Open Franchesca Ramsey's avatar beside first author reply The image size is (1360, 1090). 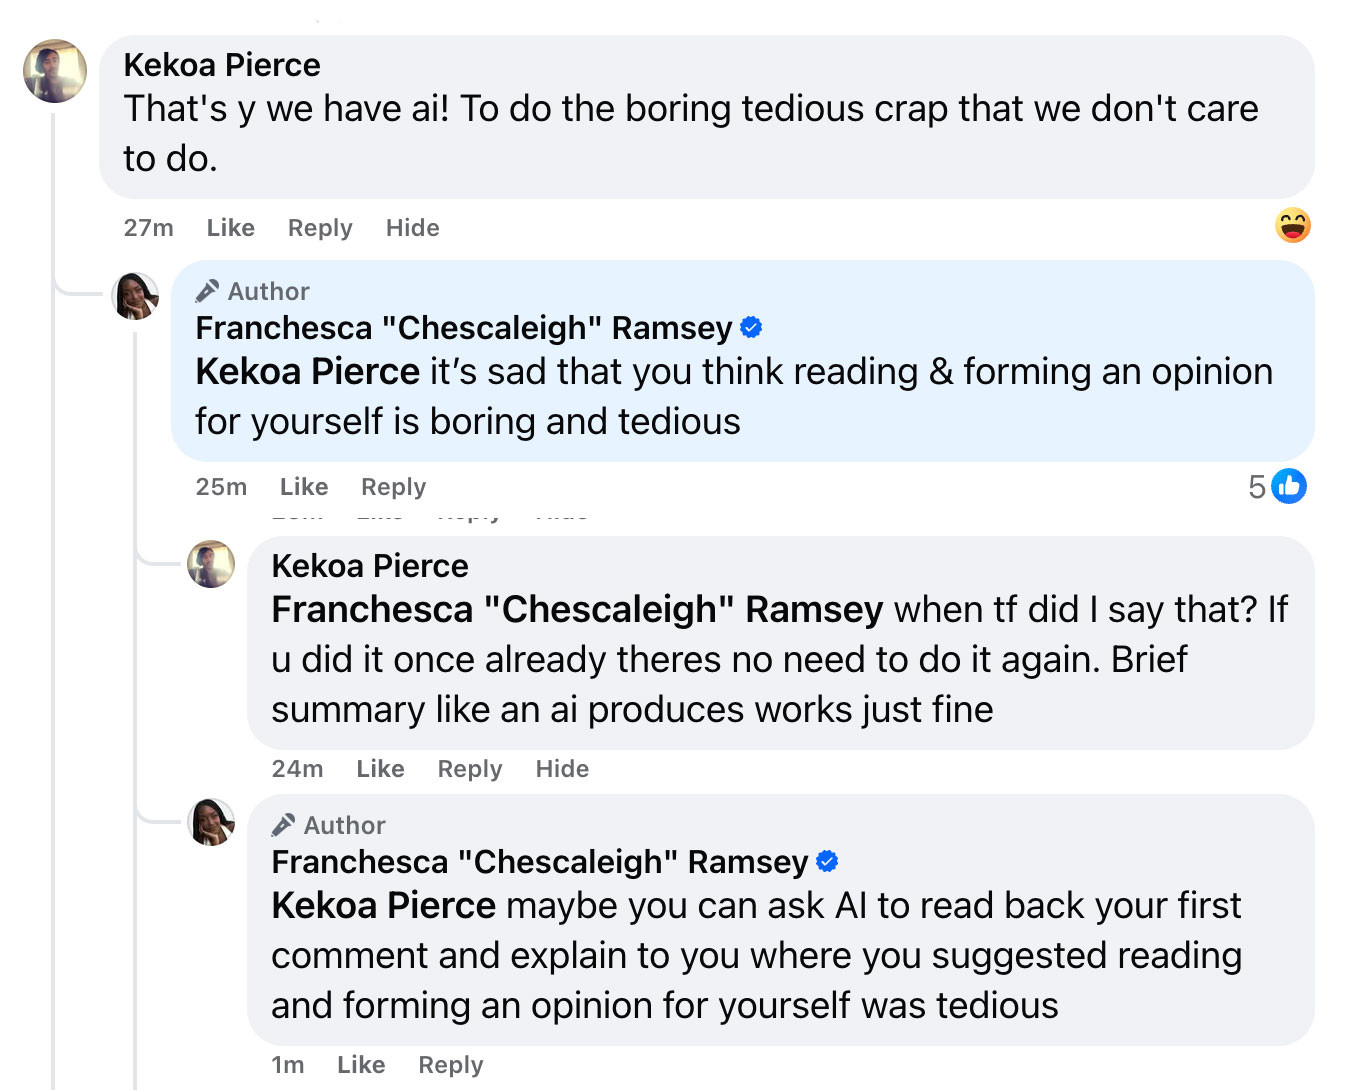click(x=135, y=296)
